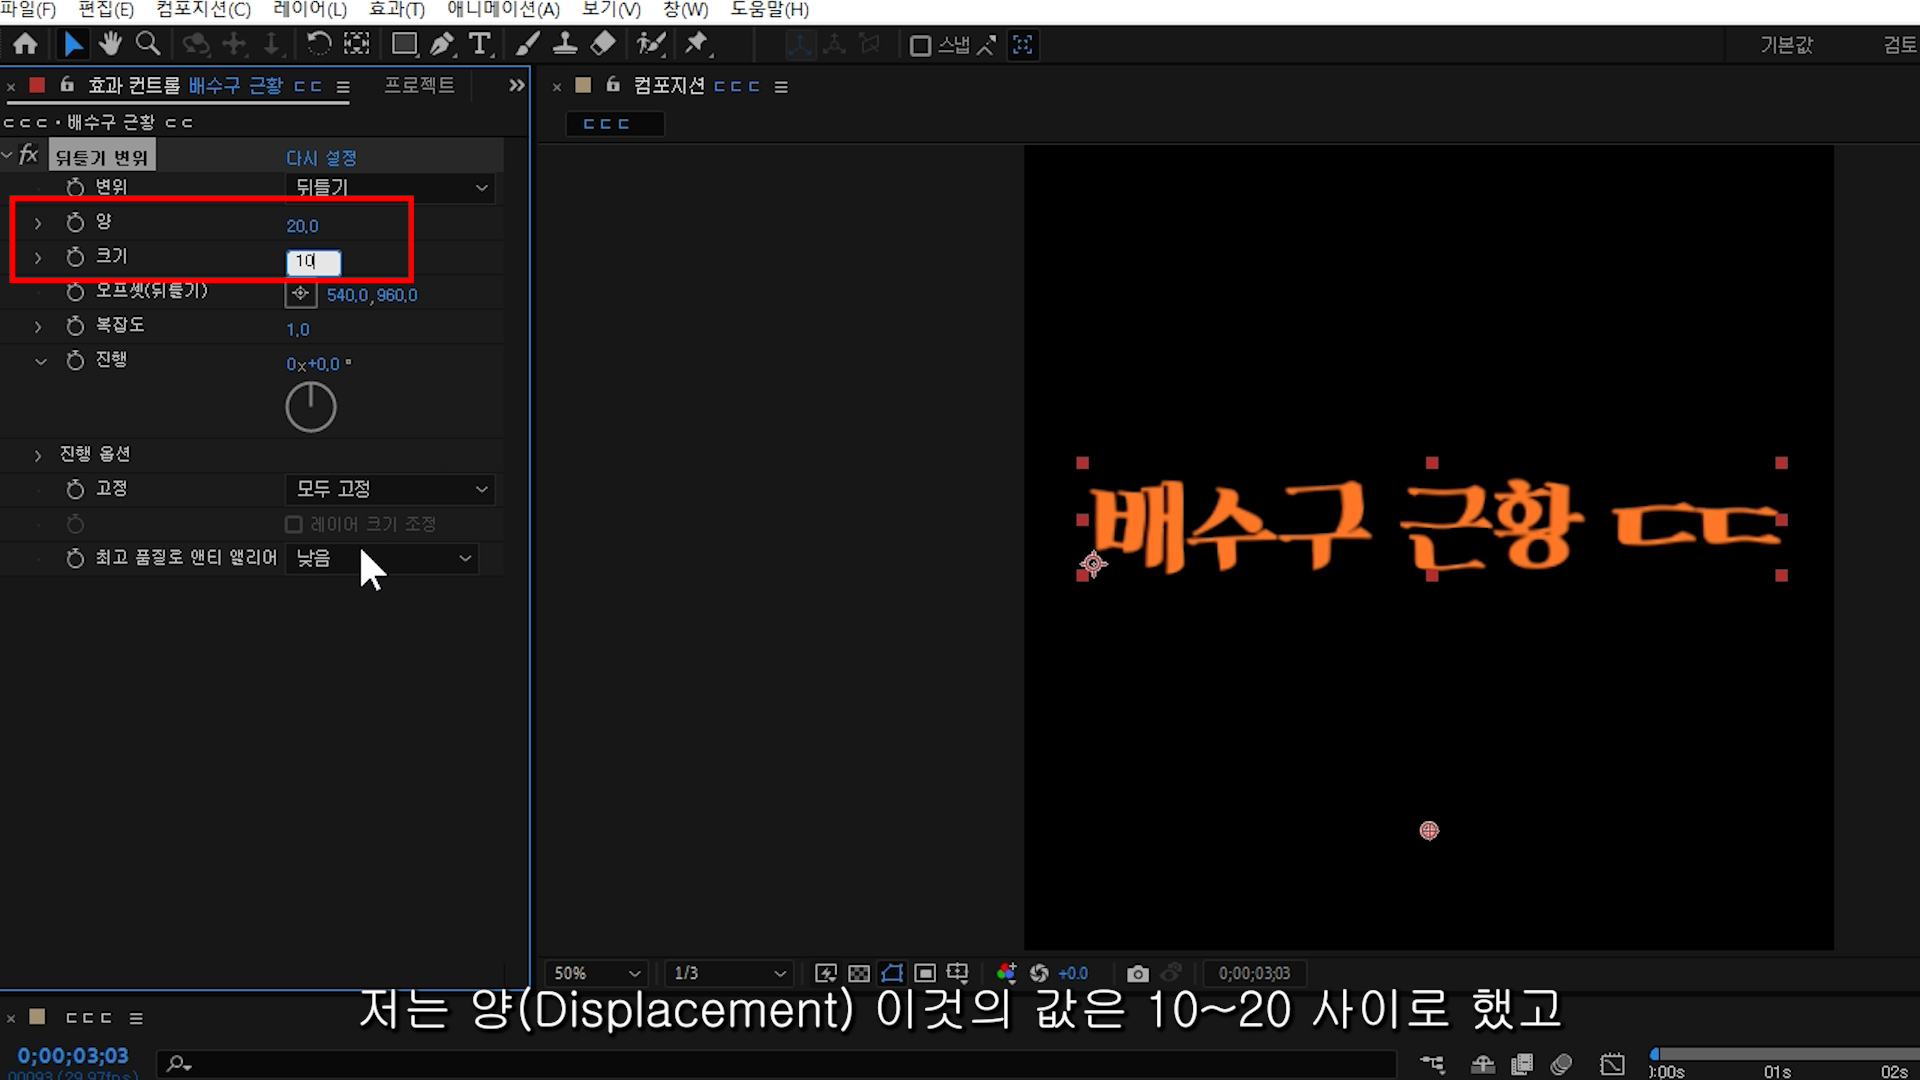The width and height of the screenshot is (1920, 1080).
Task: Toggle stopwatch for 양 property
Action: click(x=75, y=222)
